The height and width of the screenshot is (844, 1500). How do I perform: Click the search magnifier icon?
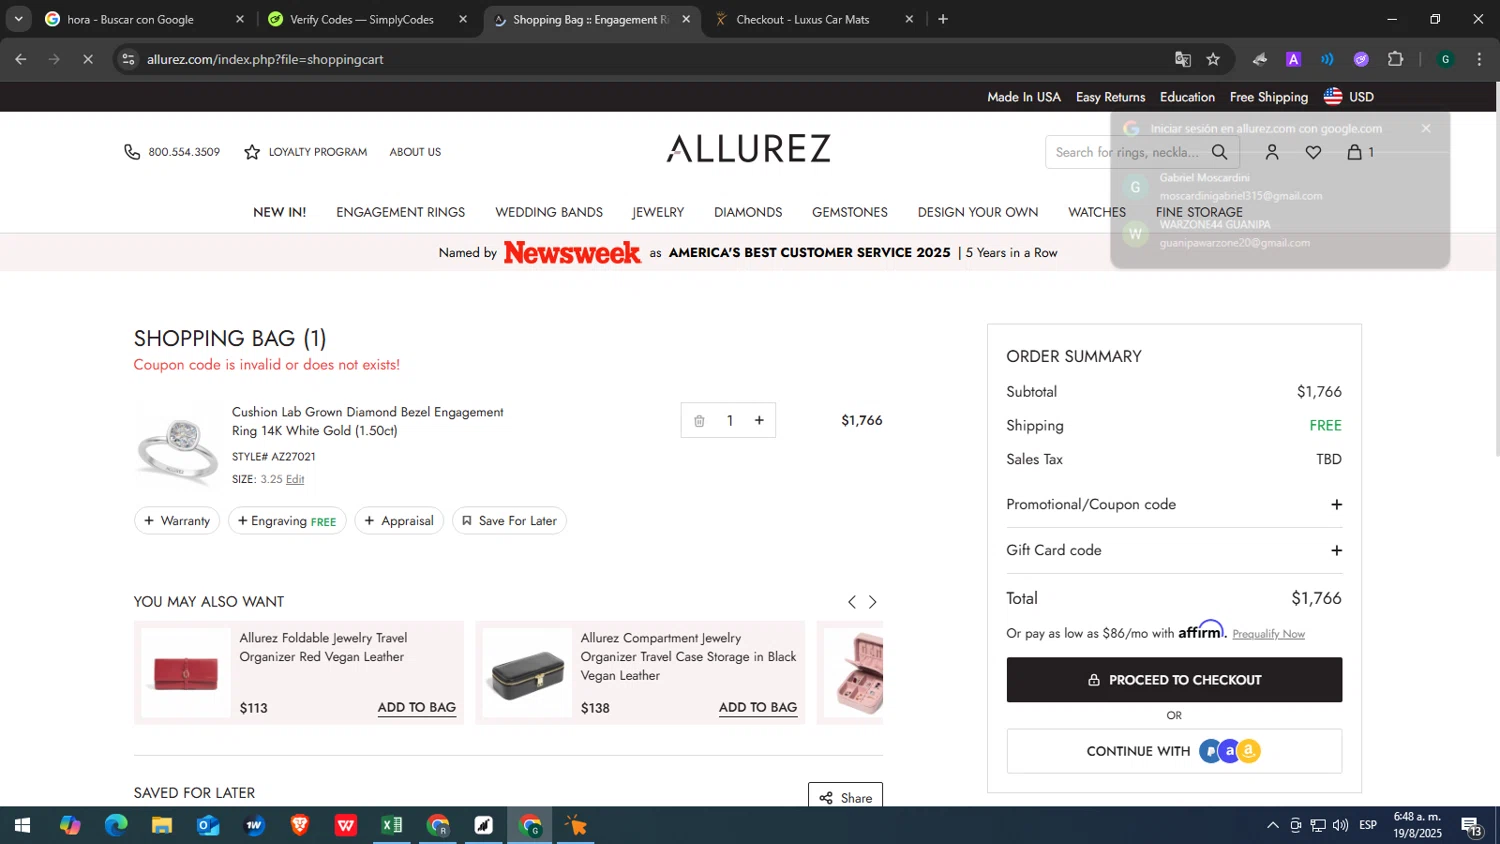(1219, 152)
